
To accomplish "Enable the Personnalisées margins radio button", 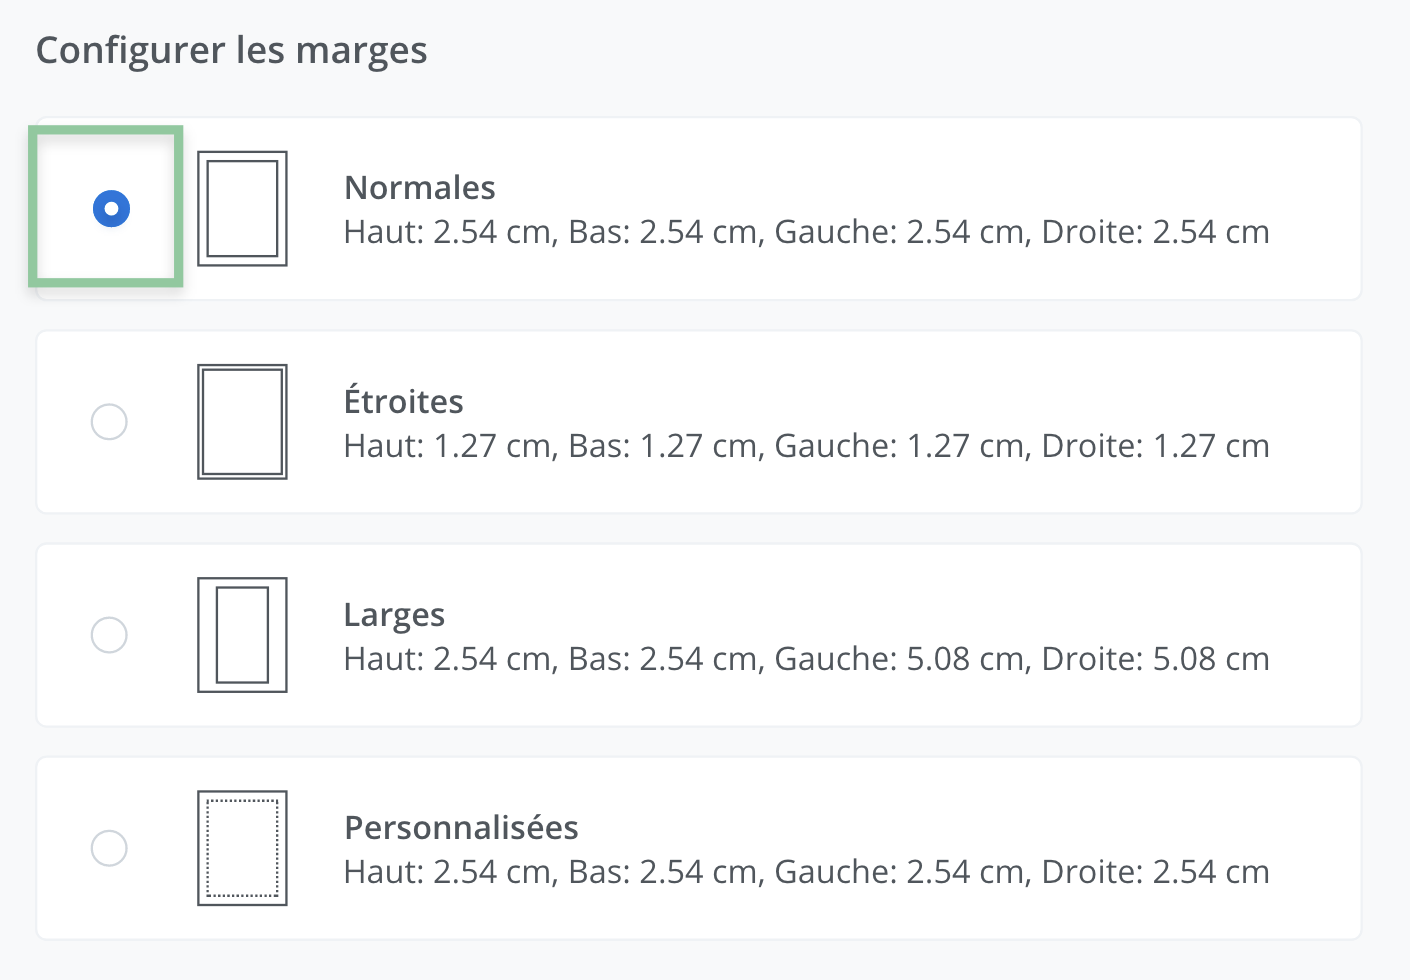I will [x=109, y=848].
